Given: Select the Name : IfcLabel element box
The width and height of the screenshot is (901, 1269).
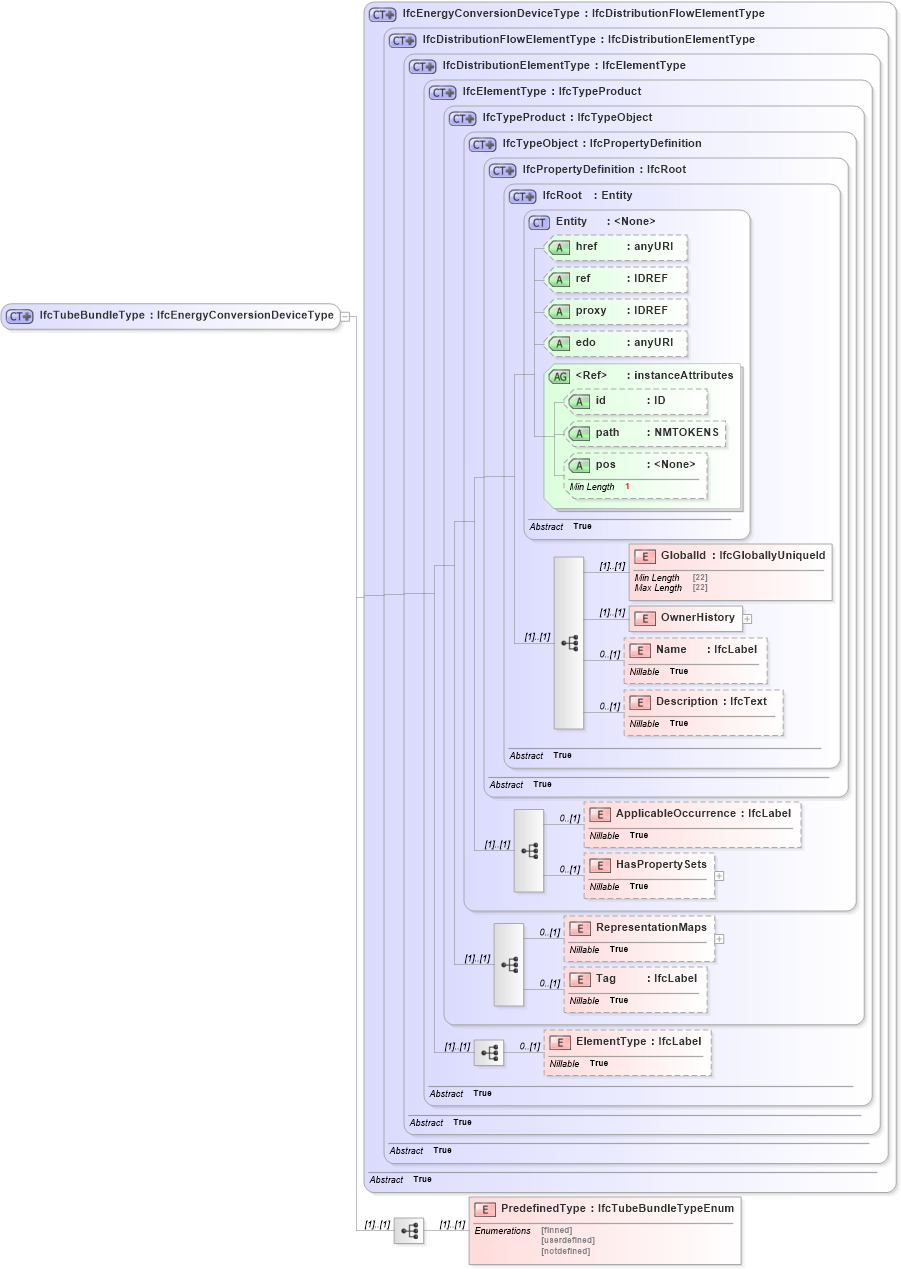Looking at the screenshot, I should [x=694, y=659].
